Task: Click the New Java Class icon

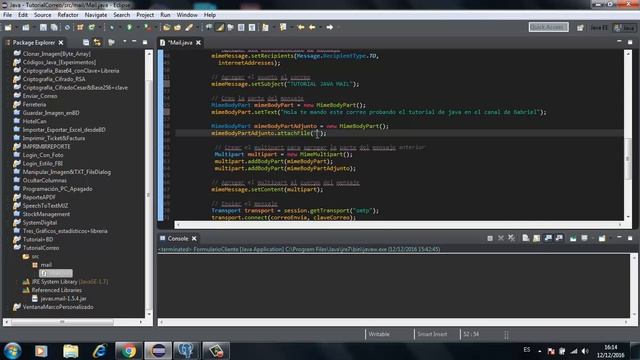Action: (92, 27)
